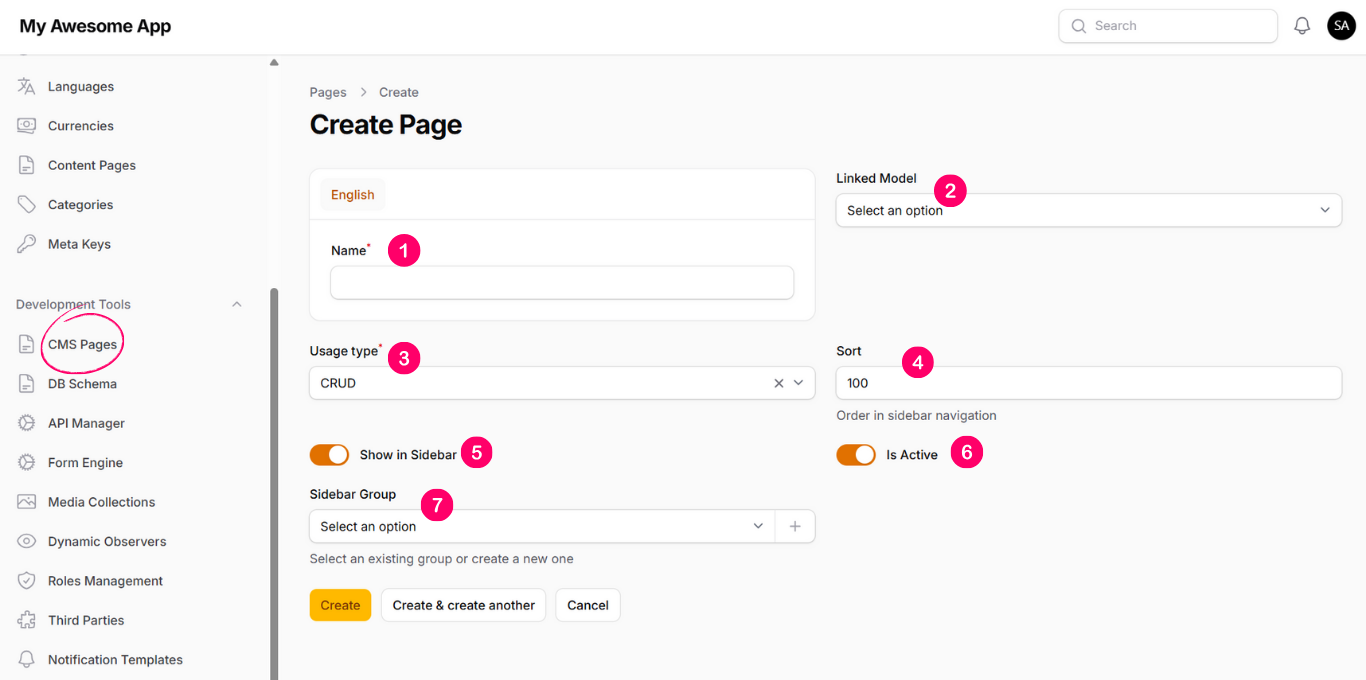Click the Dynamic Observers eye icon
This screenshot has height=680, width=1366.
[27, 541]
